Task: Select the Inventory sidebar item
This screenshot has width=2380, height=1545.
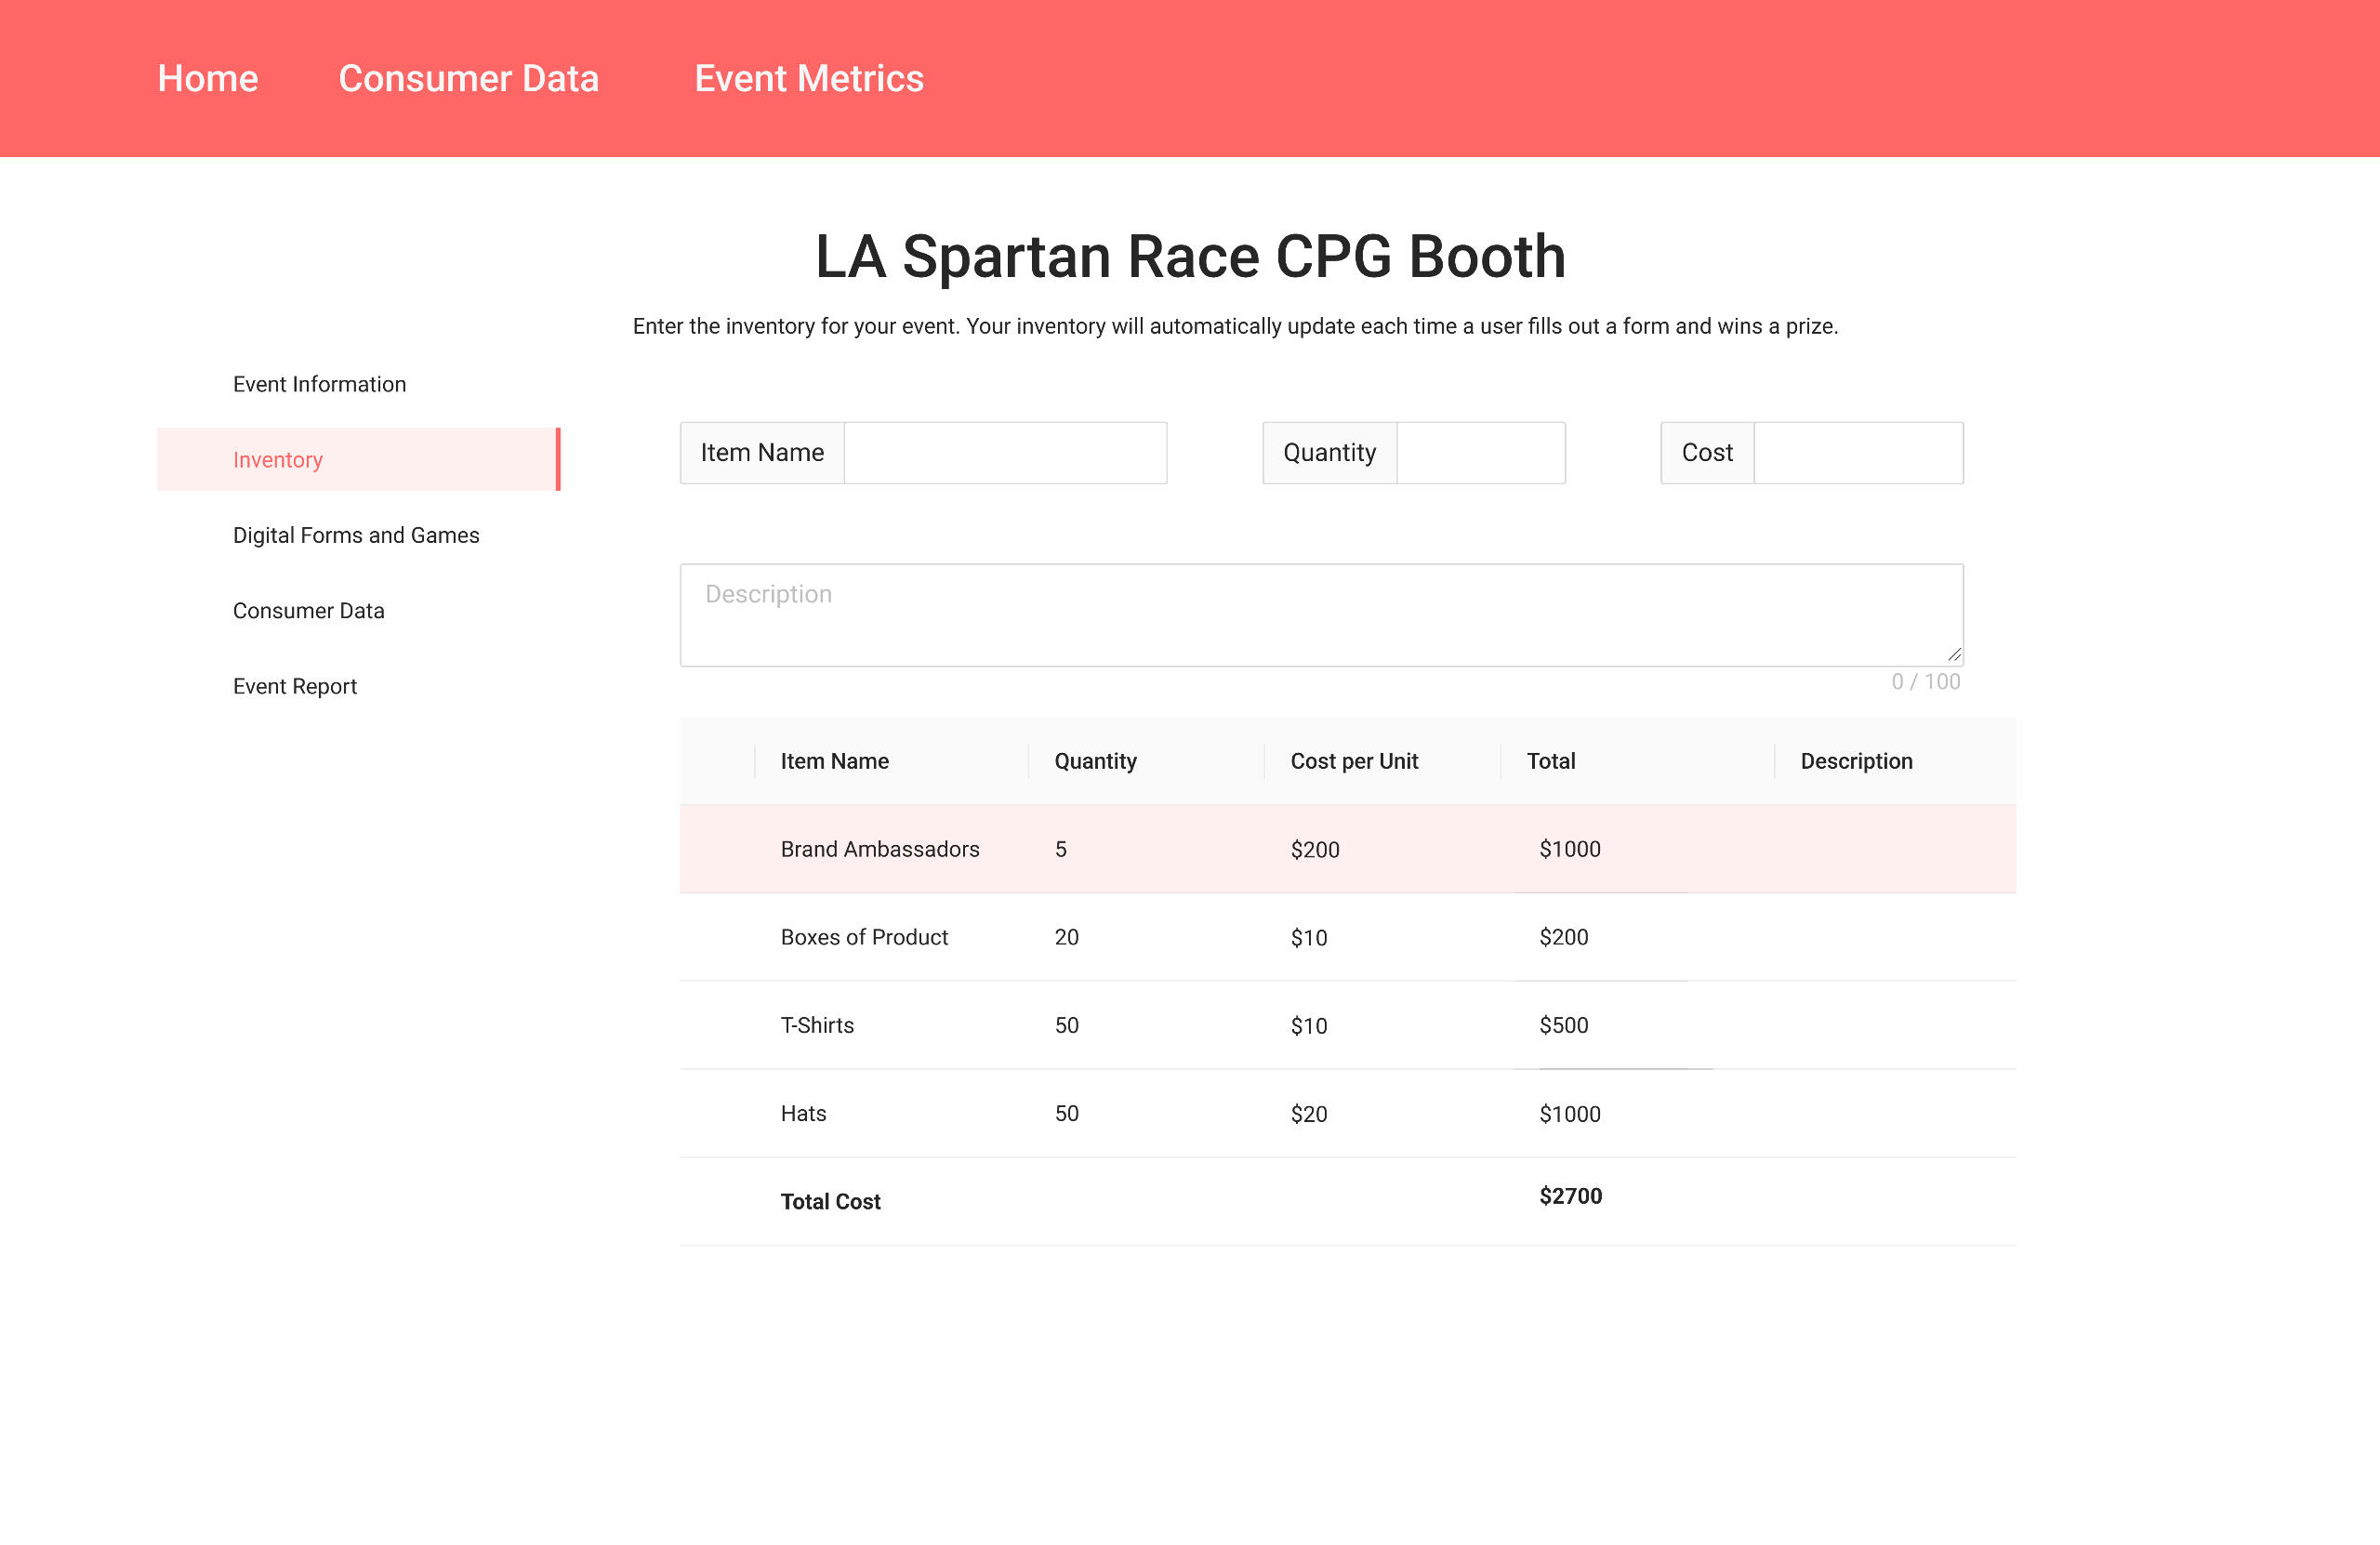Action: (278, 460)
